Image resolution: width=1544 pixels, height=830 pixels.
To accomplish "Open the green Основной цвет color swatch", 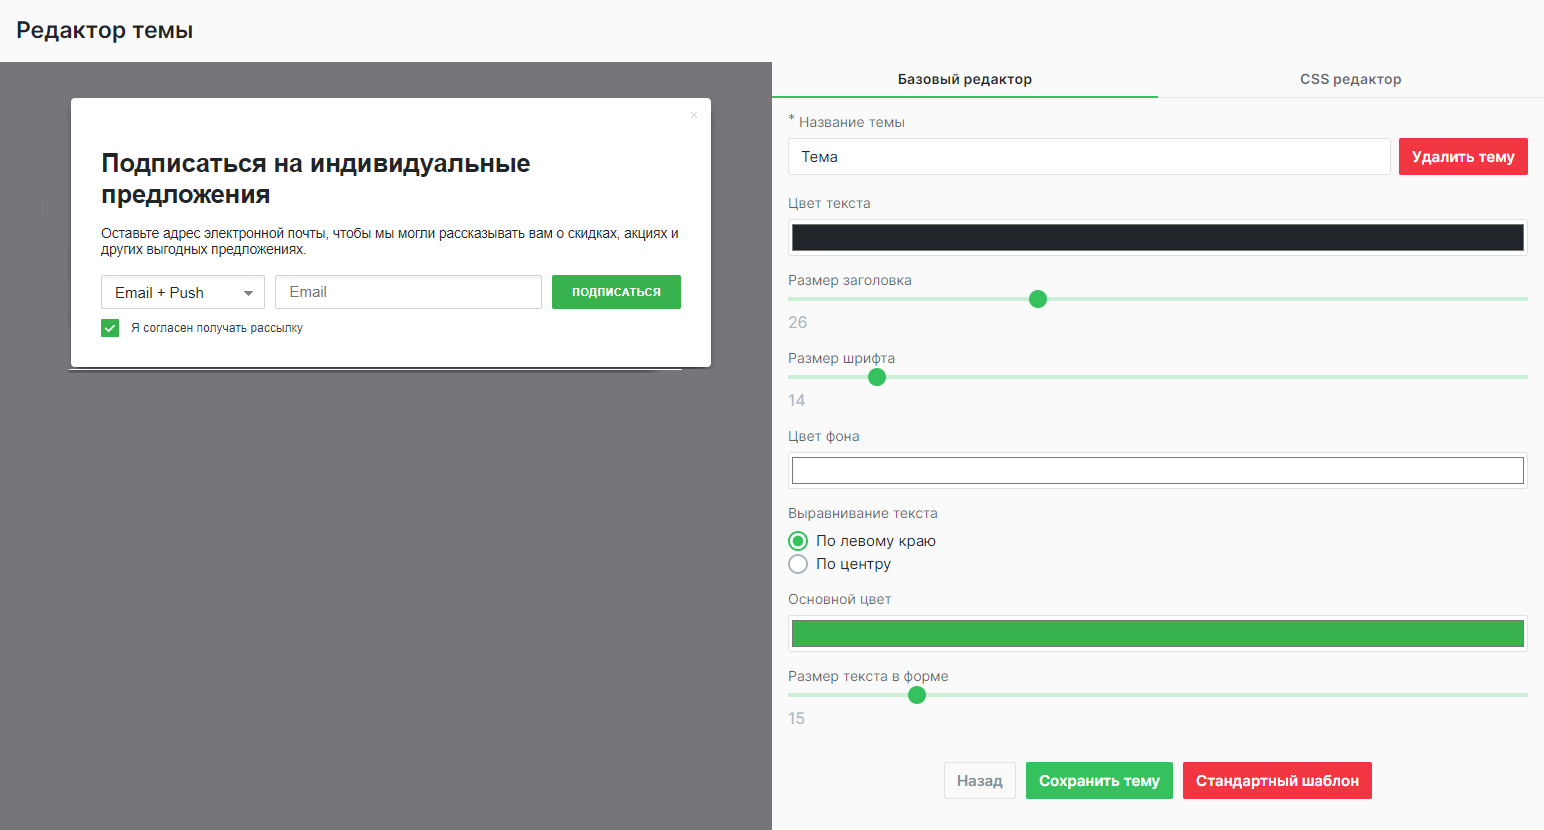I will coord(1157,632).
